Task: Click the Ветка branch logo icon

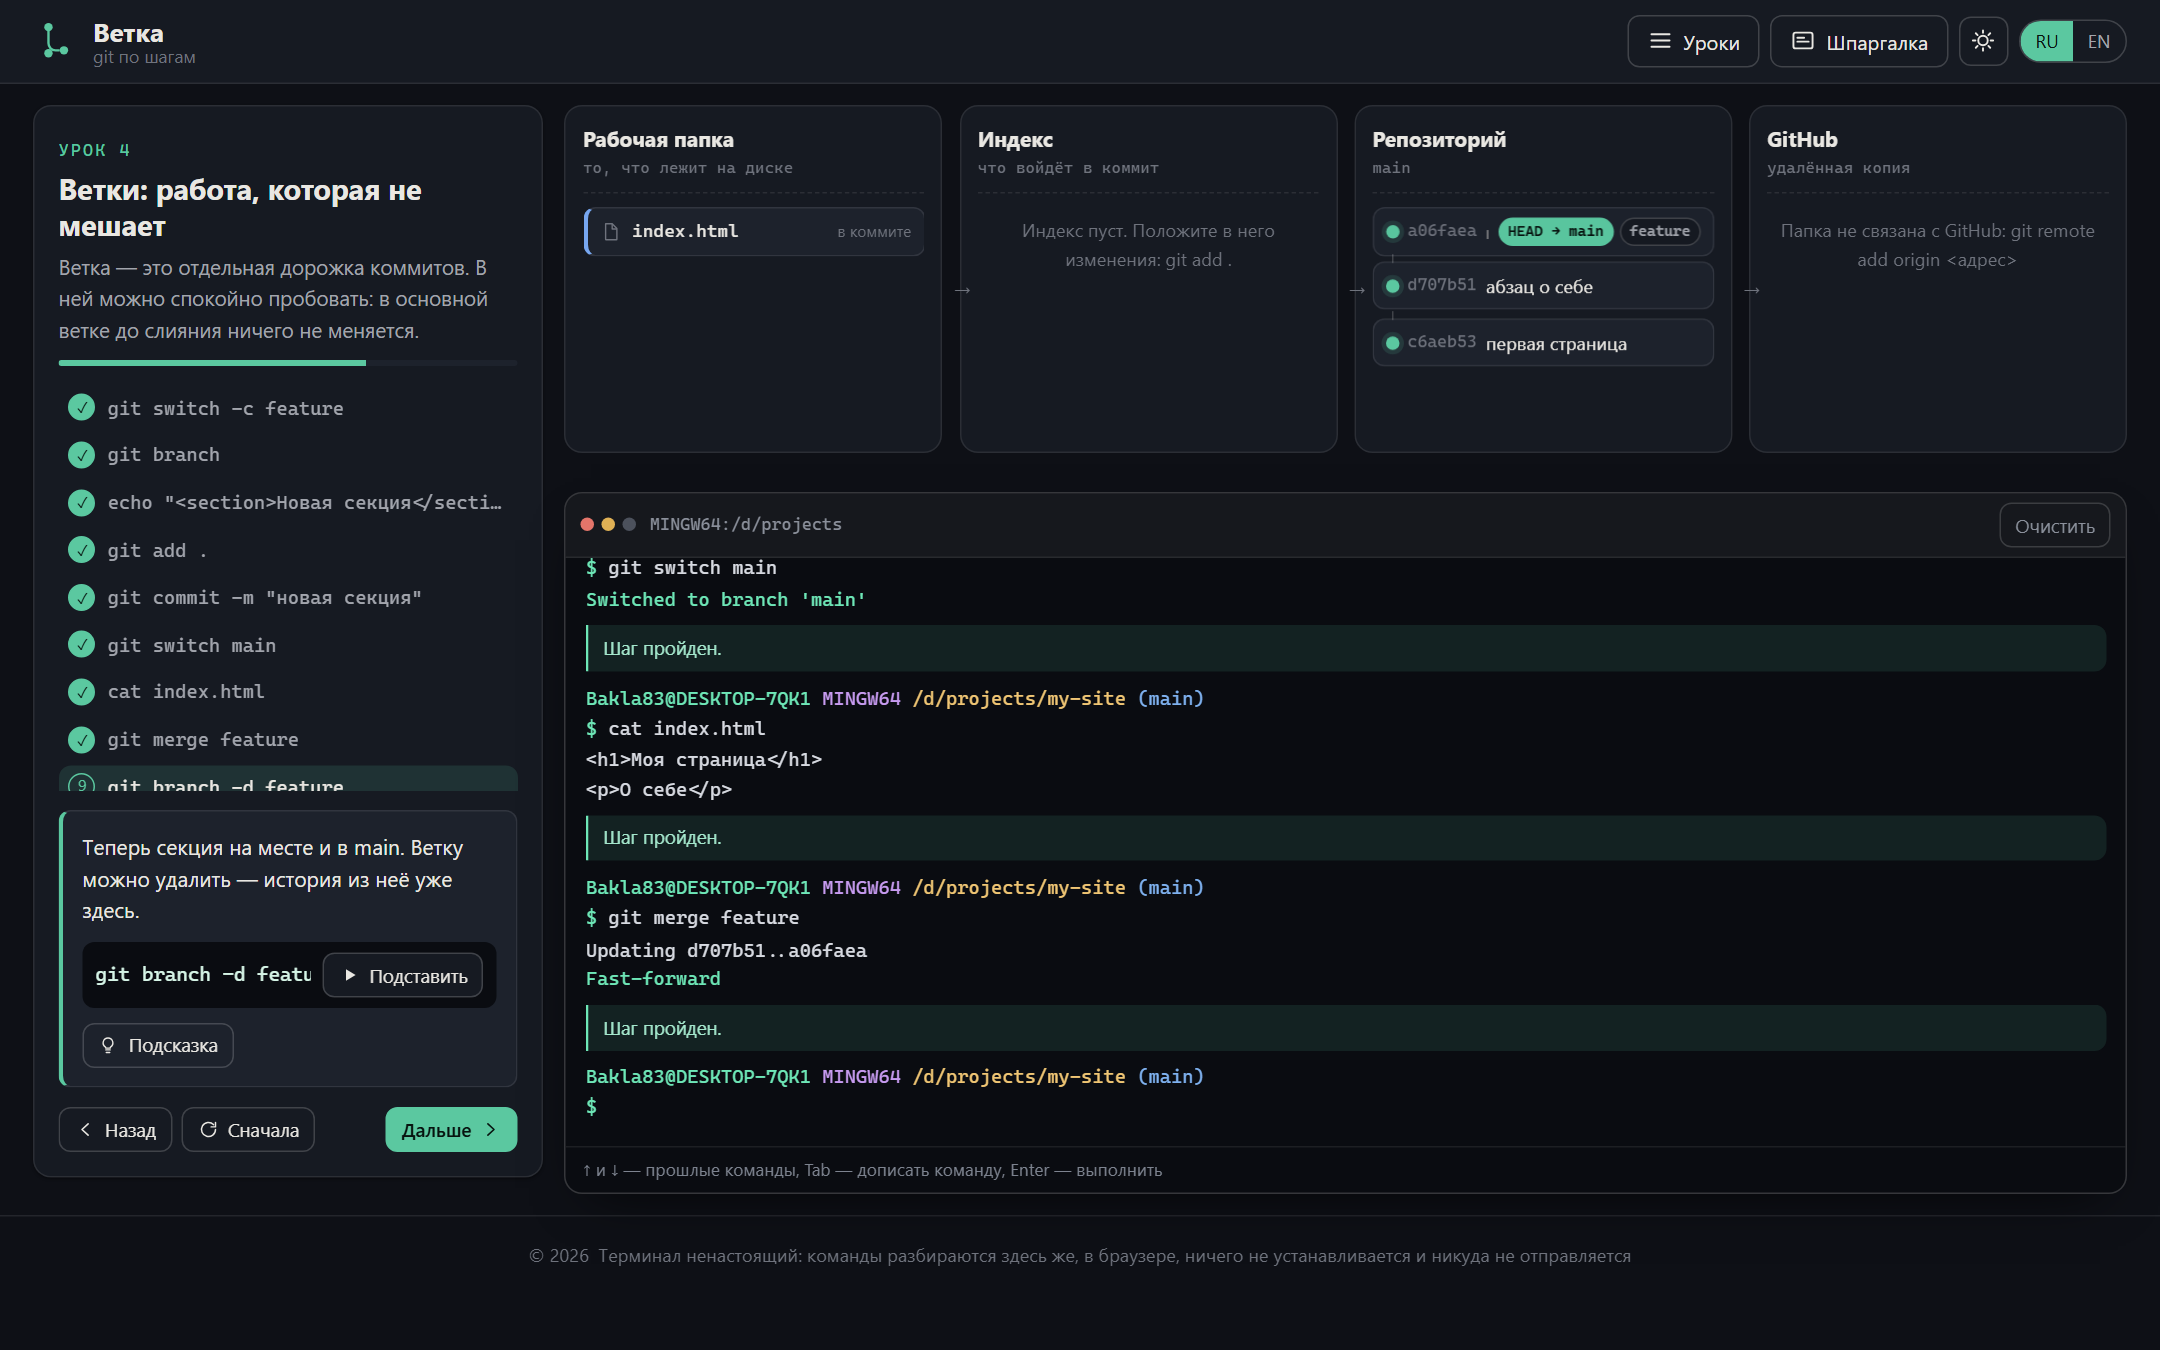Action: [x=54, y=41]
